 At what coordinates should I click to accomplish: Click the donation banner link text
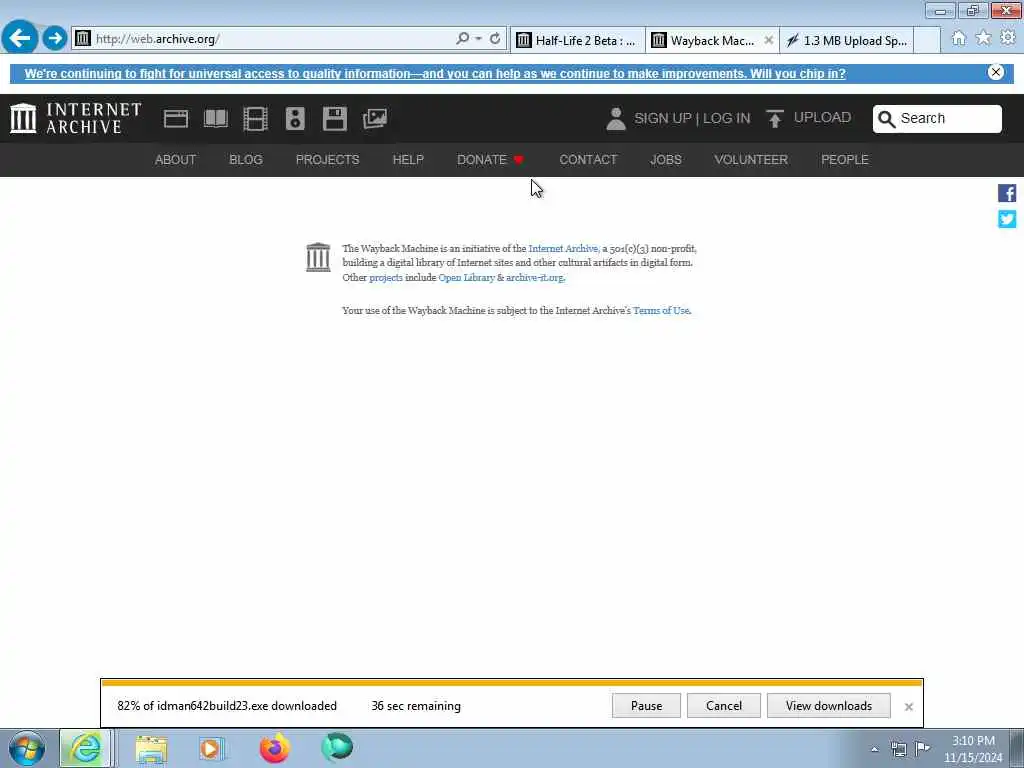[435, 74]
